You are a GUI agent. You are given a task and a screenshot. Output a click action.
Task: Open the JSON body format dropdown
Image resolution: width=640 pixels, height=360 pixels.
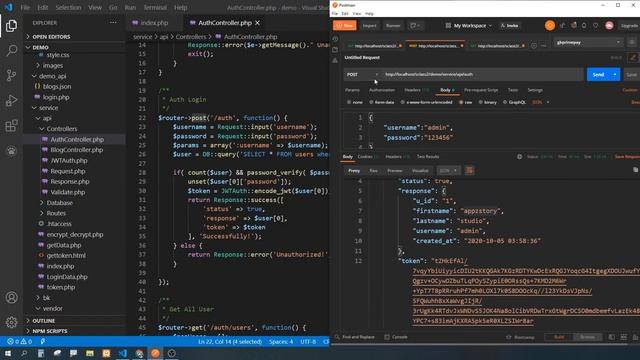click(x=541, y=102)
